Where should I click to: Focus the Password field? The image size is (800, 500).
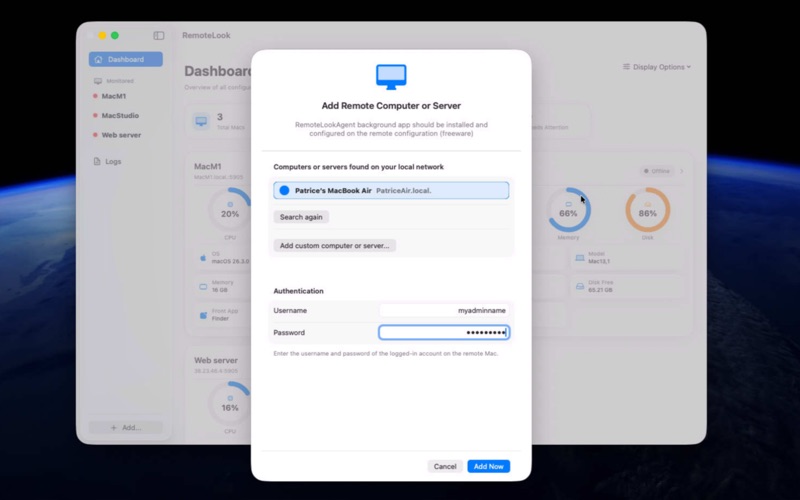pos(444,333)
